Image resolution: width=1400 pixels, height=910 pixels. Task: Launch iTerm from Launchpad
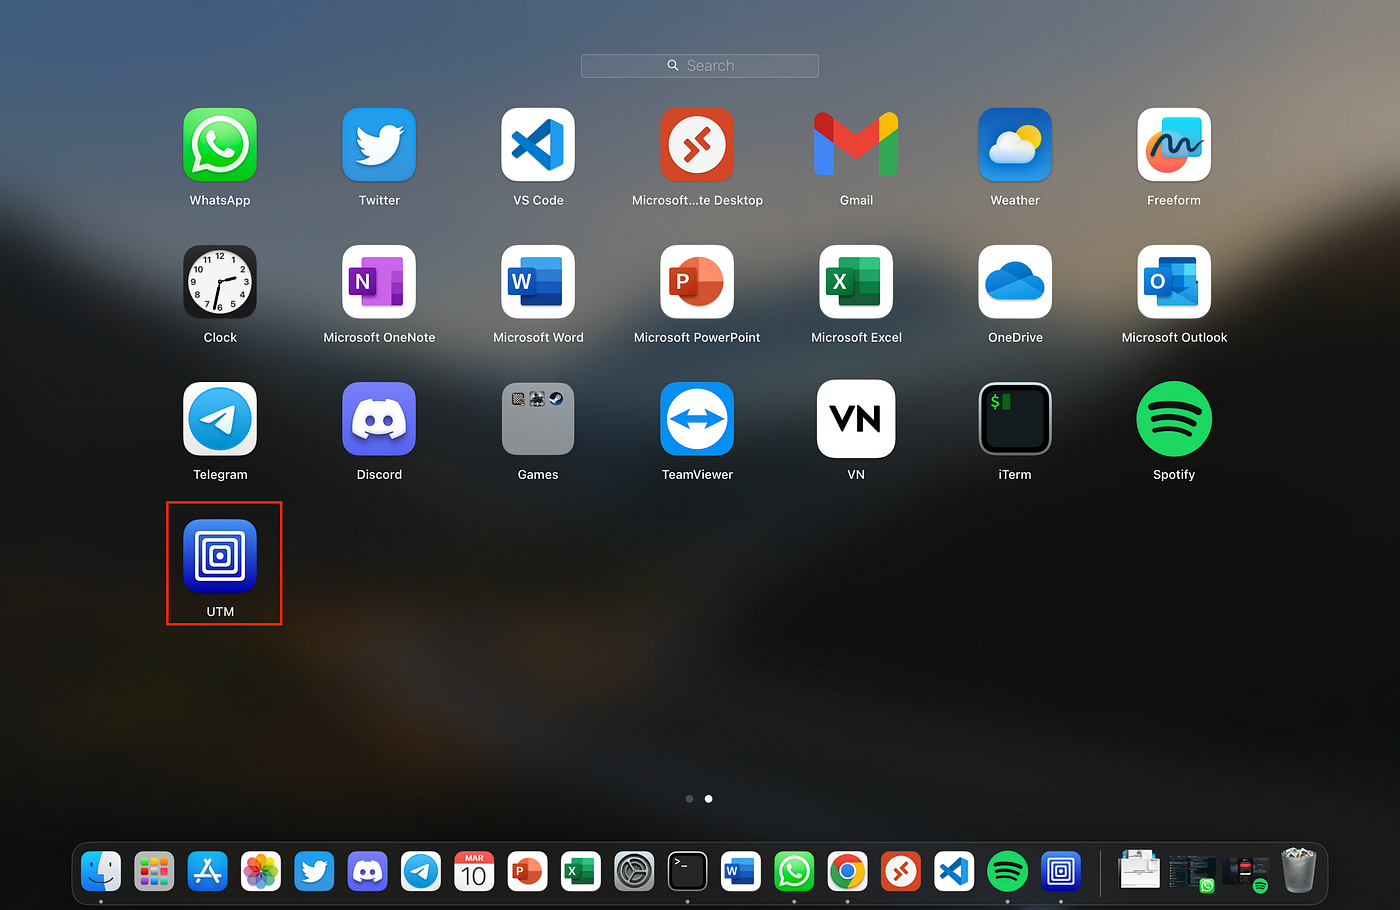1015,419
